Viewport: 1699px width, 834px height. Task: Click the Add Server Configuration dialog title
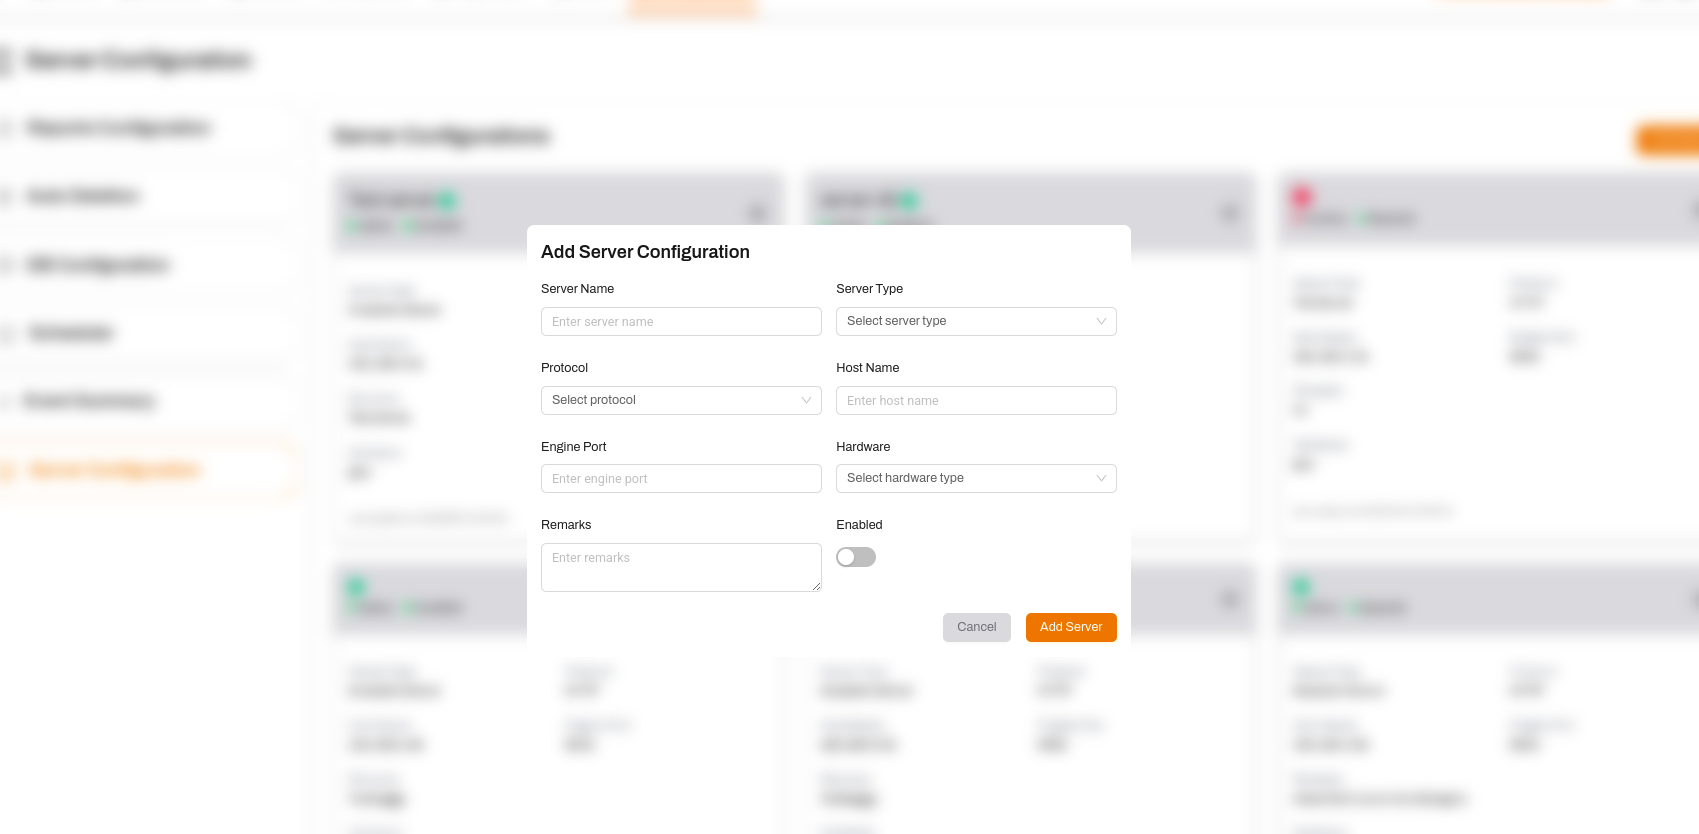click(645, 252)
